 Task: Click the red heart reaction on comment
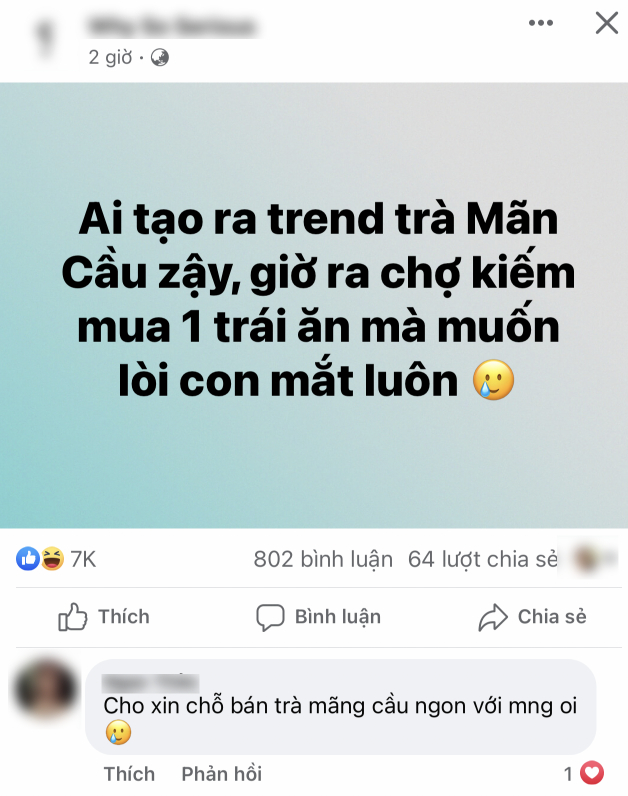(592, 773)
